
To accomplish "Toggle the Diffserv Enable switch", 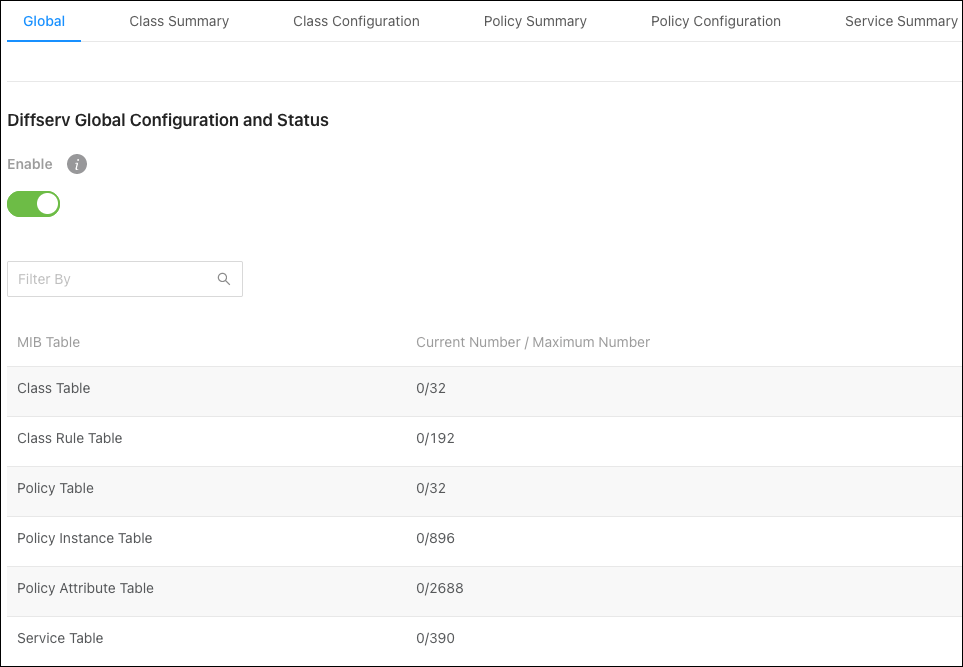I will point(33,204).
